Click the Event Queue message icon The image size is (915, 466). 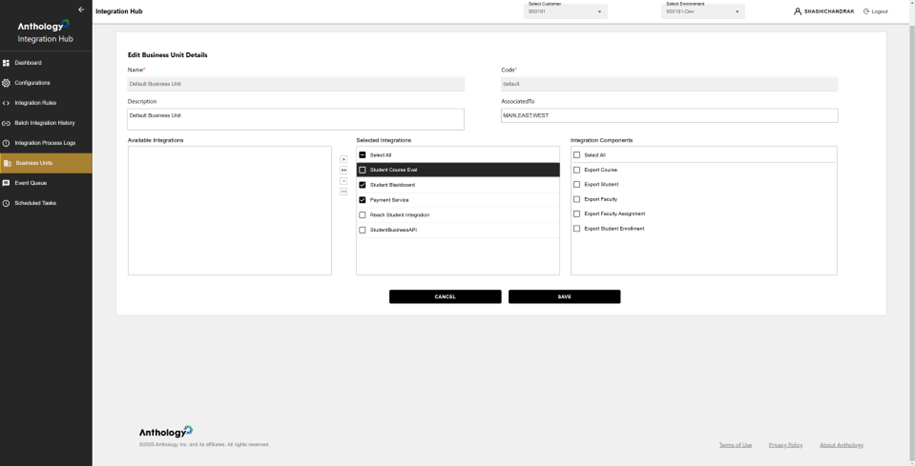coord(6,183)
